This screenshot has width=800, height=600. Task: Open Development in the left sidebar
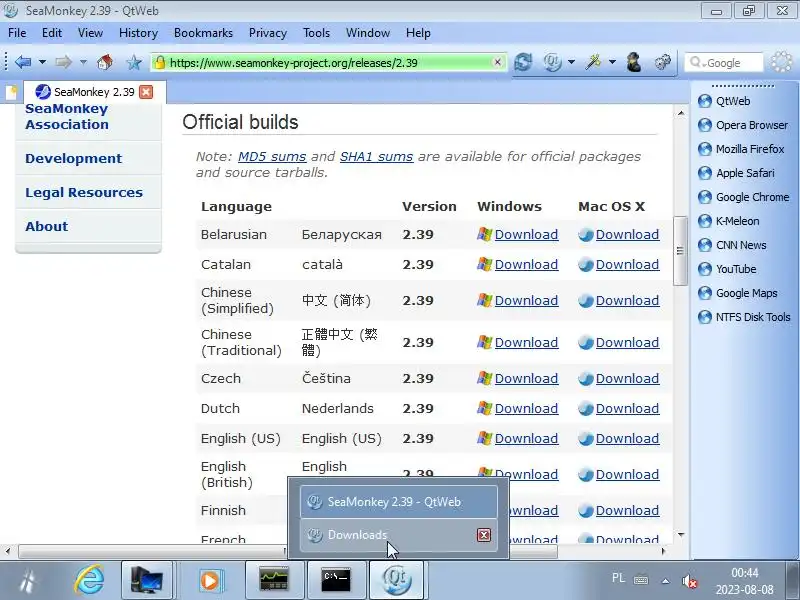point(73,158)
